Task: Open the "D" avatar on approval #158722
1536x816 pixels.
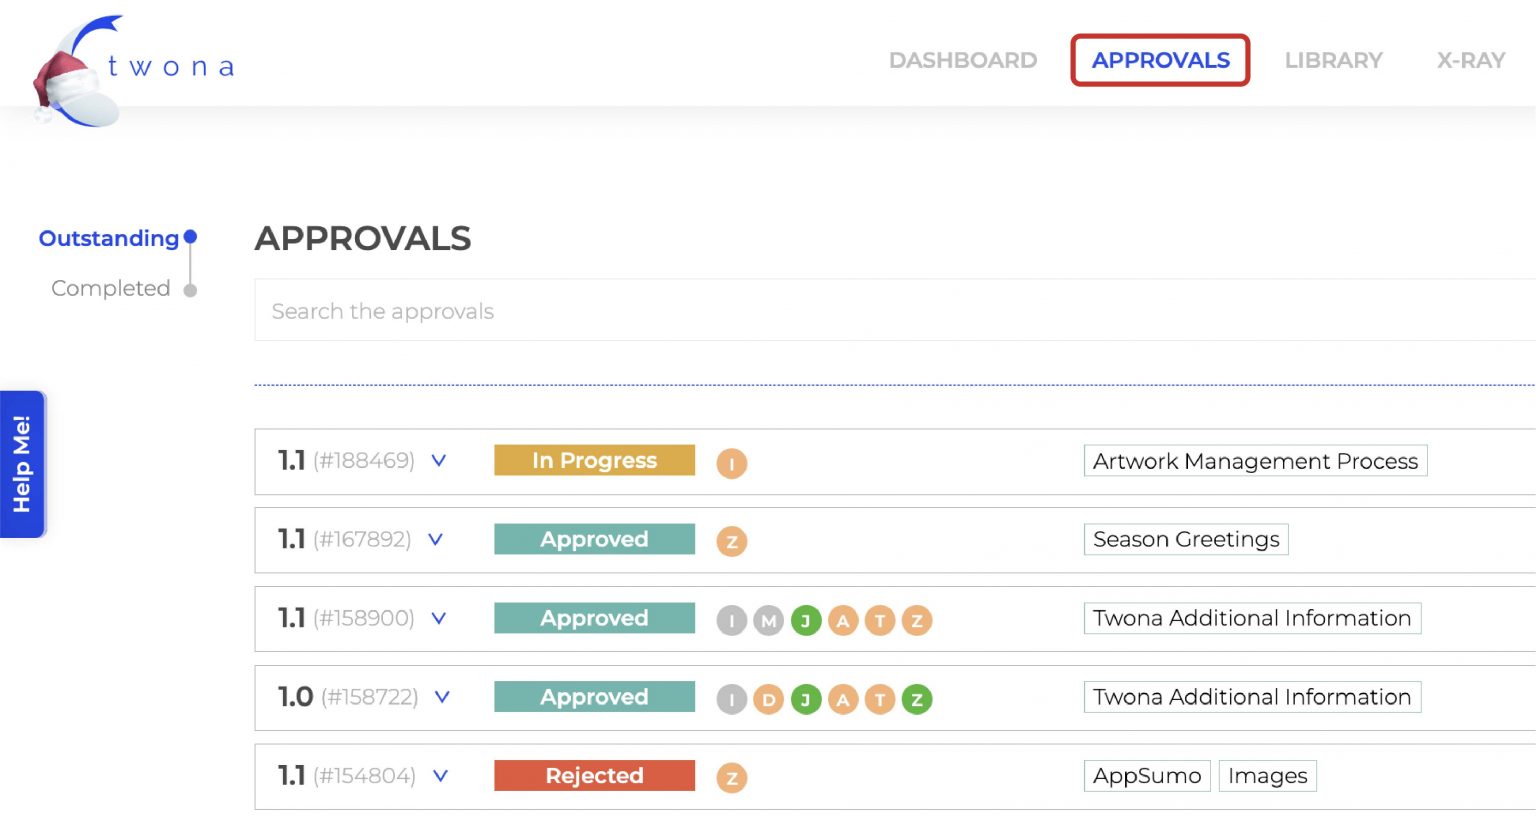Action: pyautogui.click(x=768, y=699)
